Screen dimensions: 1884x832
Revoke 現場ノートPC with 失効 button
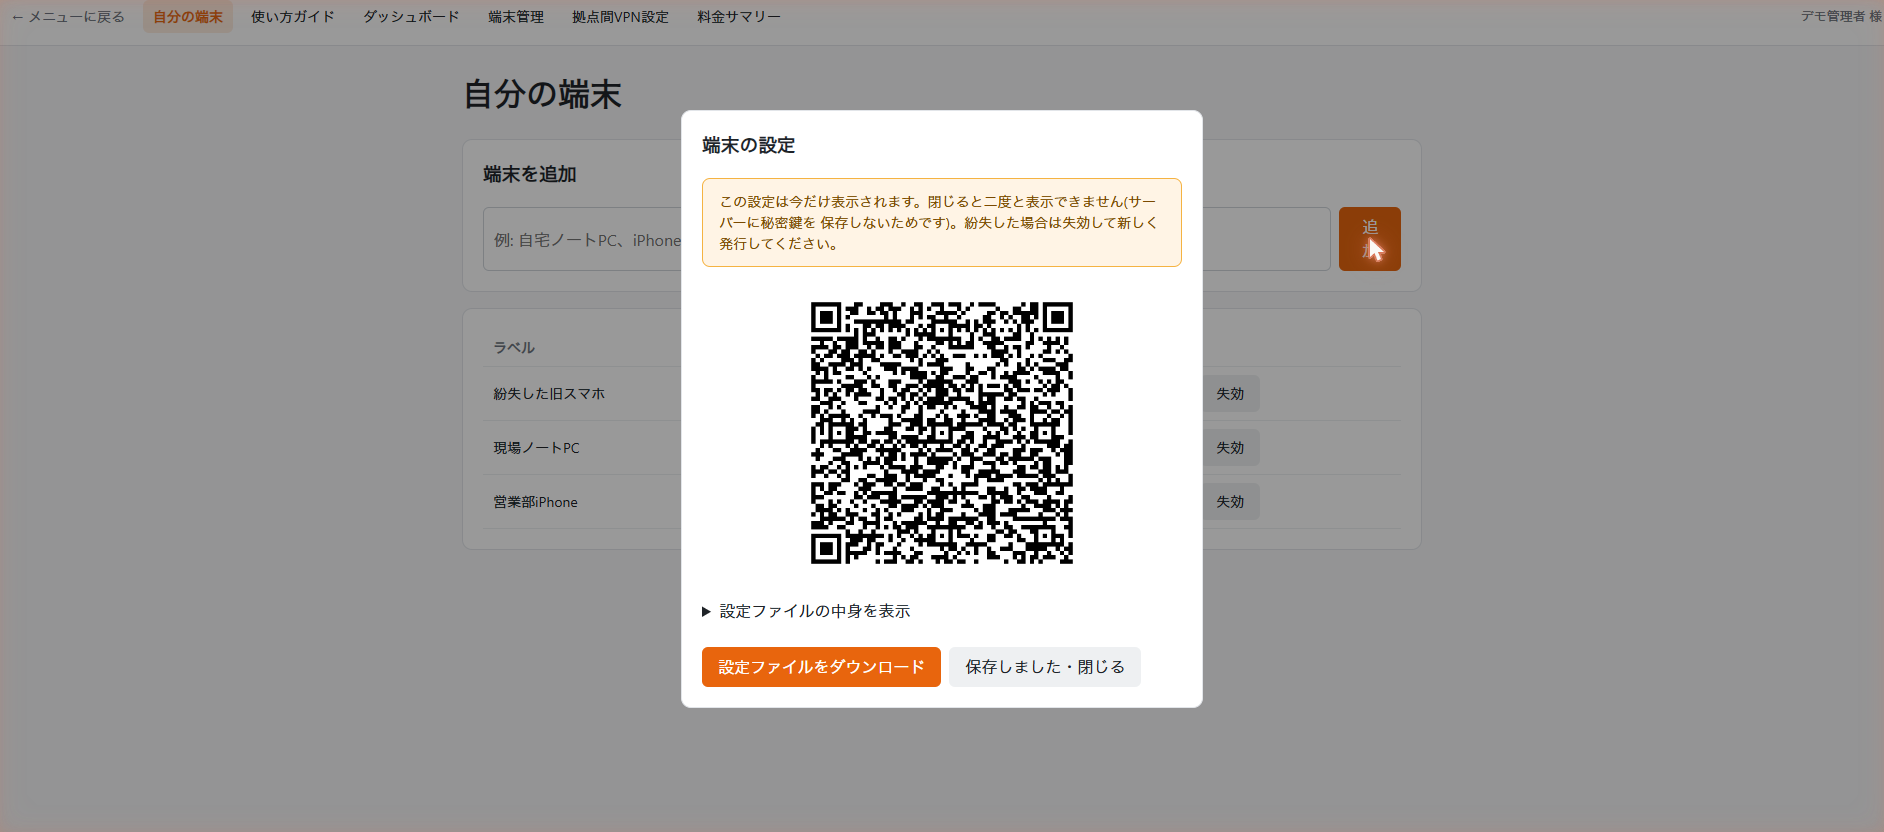(1230, 448)
